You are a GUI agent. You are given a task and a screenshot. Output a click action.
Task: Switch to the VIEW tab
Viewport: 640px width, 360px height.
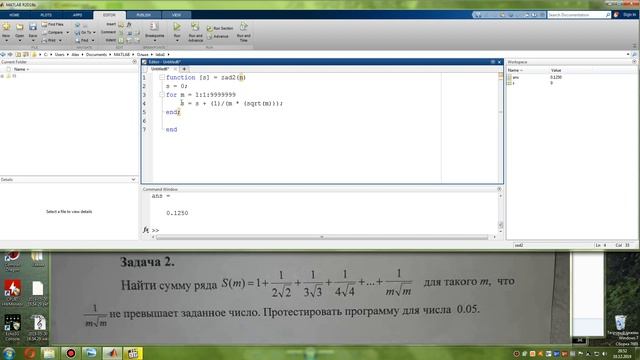(176, 15)
